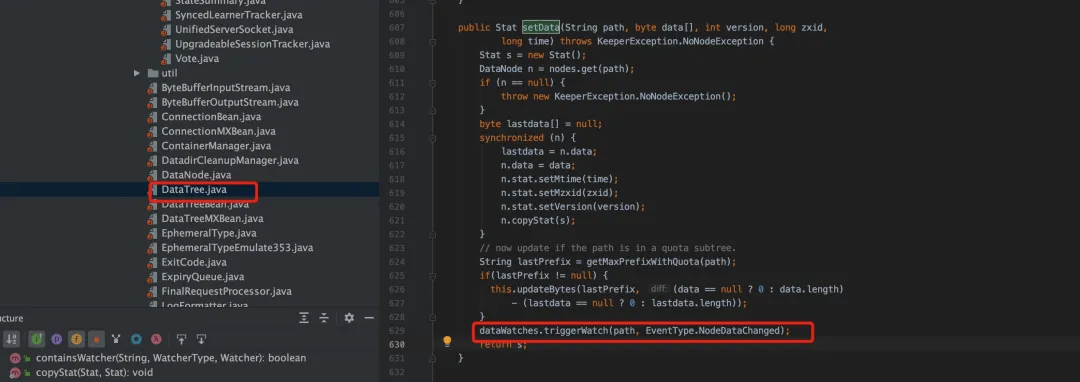Open ByteBufferInputStream.java
This screenshot has width=1080, height=382.
pyautogui.click(x=225, y=87)
